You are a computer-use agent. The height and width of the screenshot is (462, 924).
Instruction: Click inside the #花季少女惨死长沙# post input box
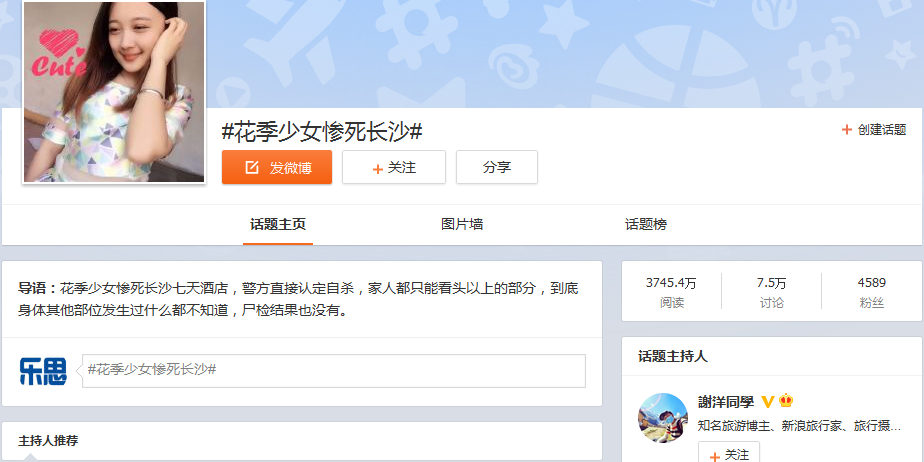333,370
